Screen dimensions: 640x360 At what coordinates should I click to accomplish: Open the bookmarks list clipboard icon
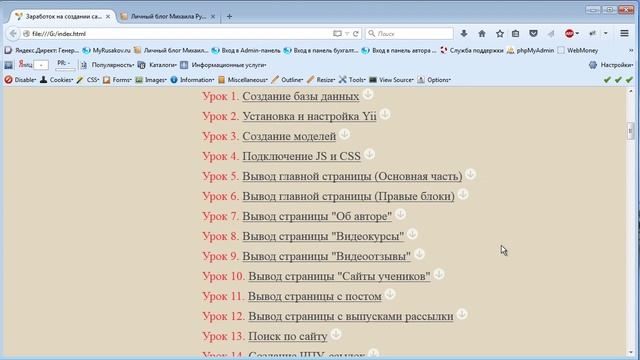point(516,33)
